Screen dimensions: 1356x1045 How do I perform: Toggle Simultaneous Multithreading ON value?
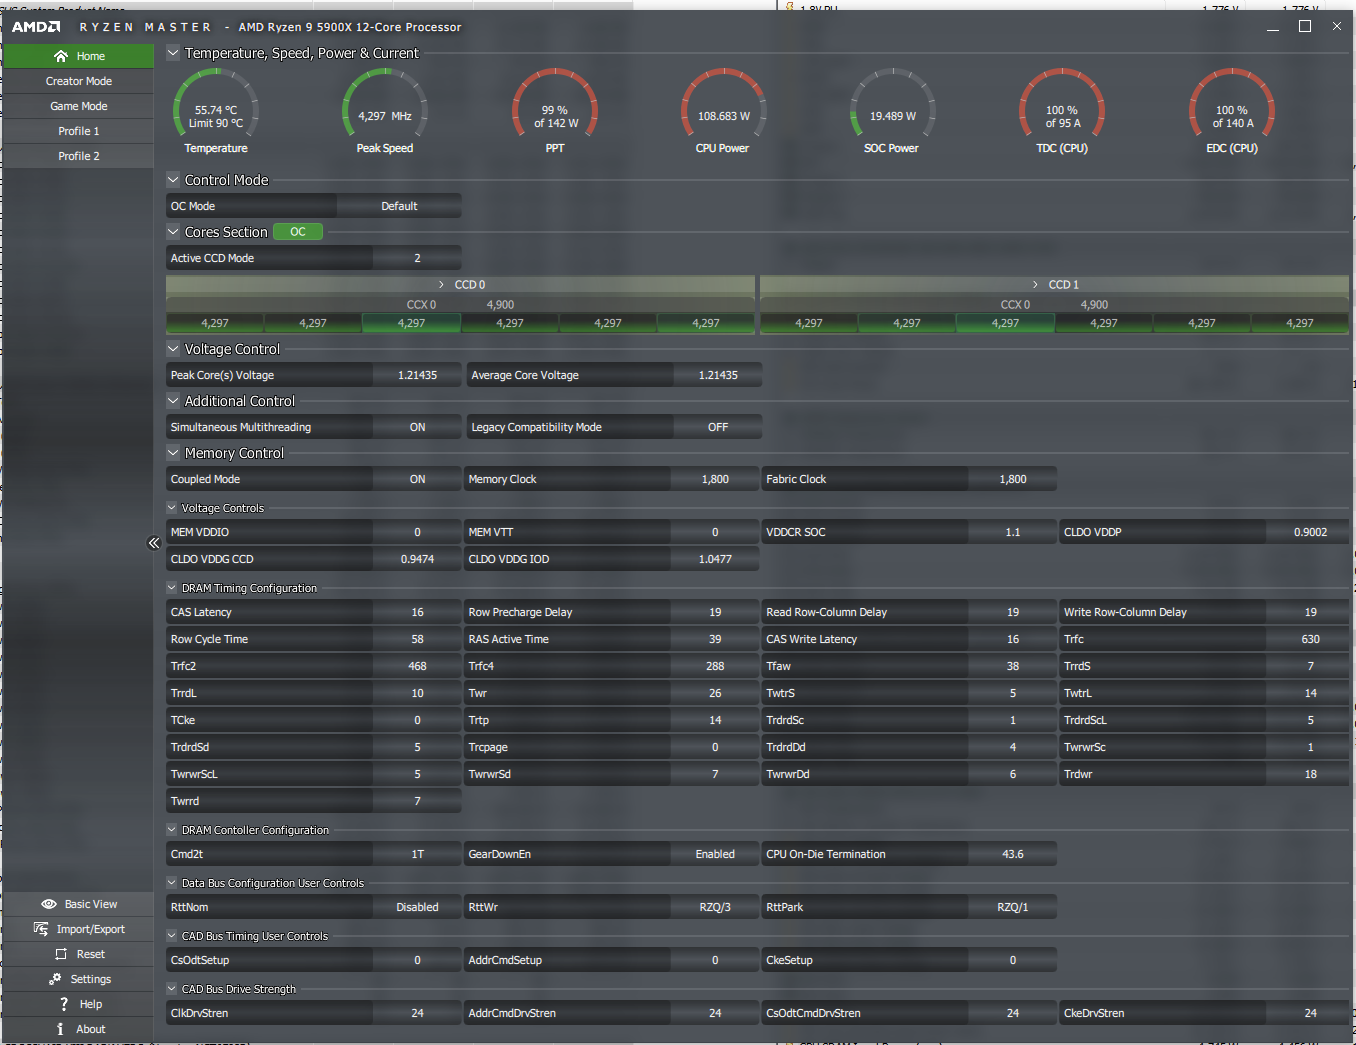pyautogui.click(x=417, y=427)
